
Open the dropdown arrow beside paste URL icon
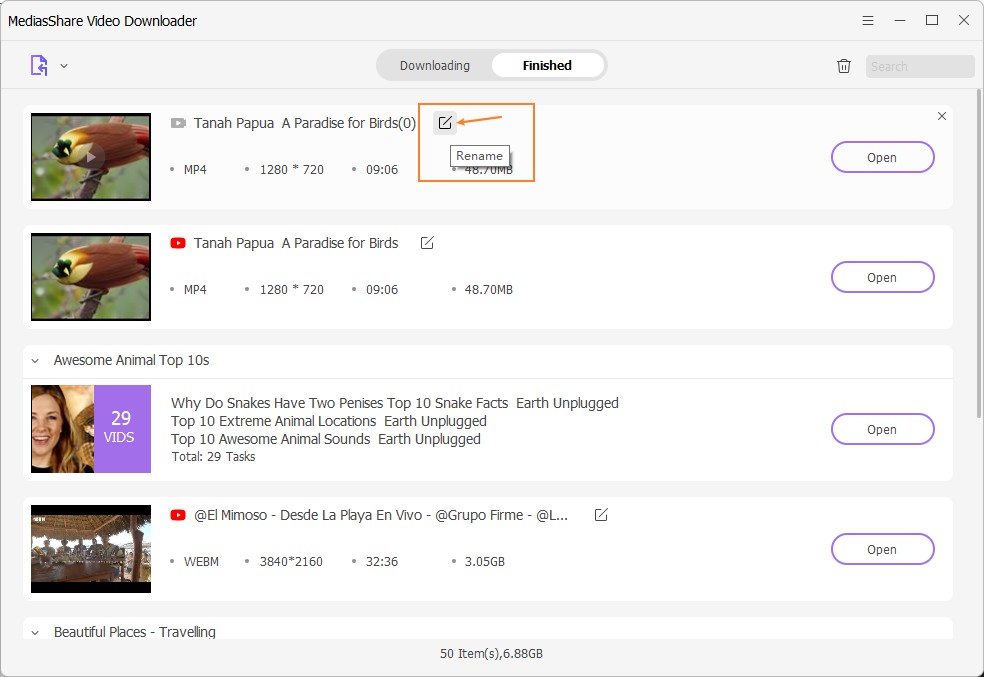pos(64,66)
